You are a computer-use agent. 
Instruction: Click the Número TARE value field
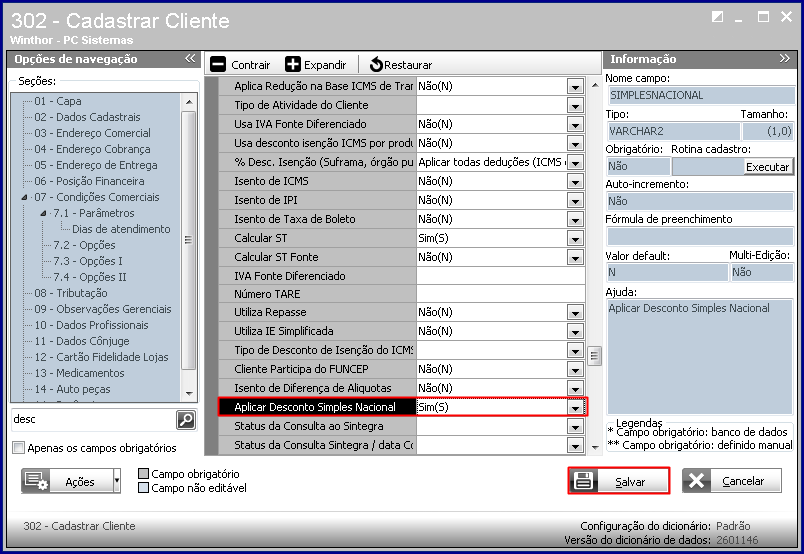[x=500, y=294]
